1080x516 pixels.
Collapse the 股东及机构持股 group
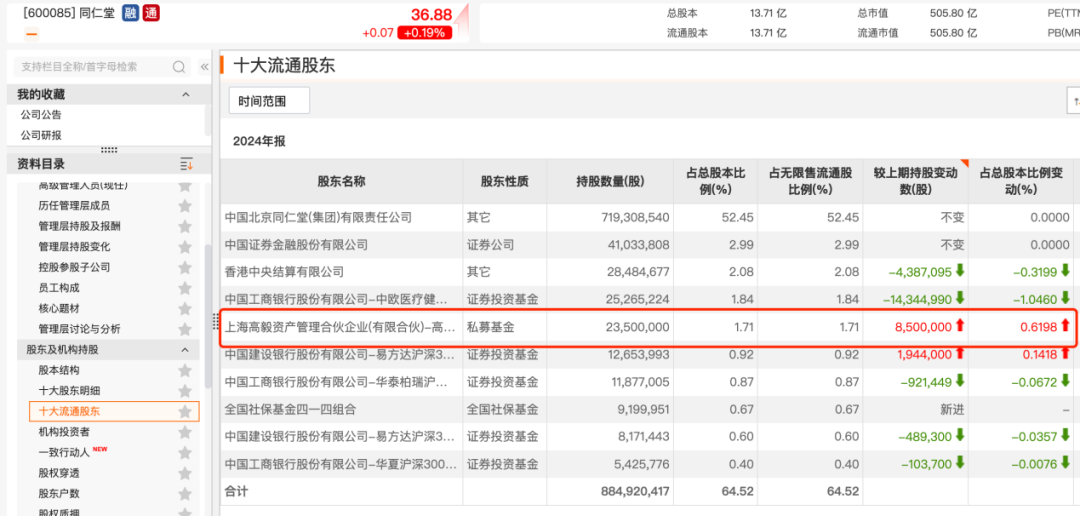pos(185,350)
